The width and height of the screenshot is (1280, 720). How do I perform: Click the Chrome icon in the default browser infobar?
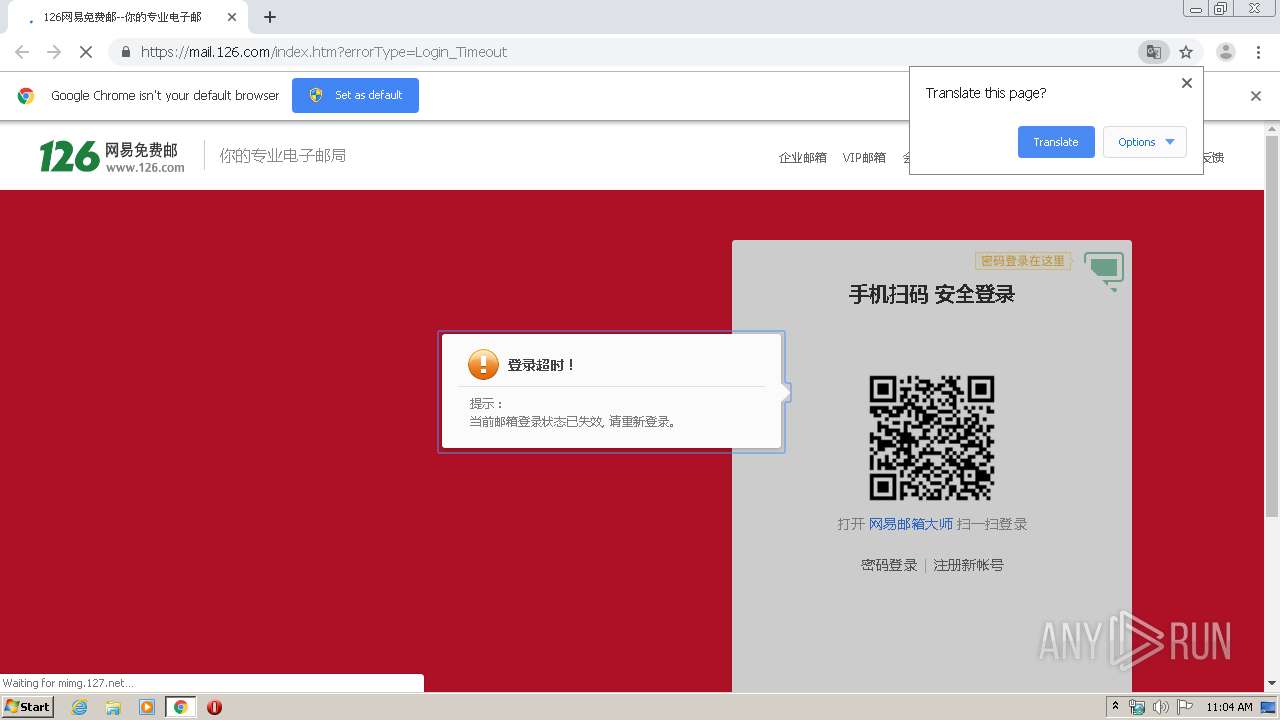(x=26, y=96)
